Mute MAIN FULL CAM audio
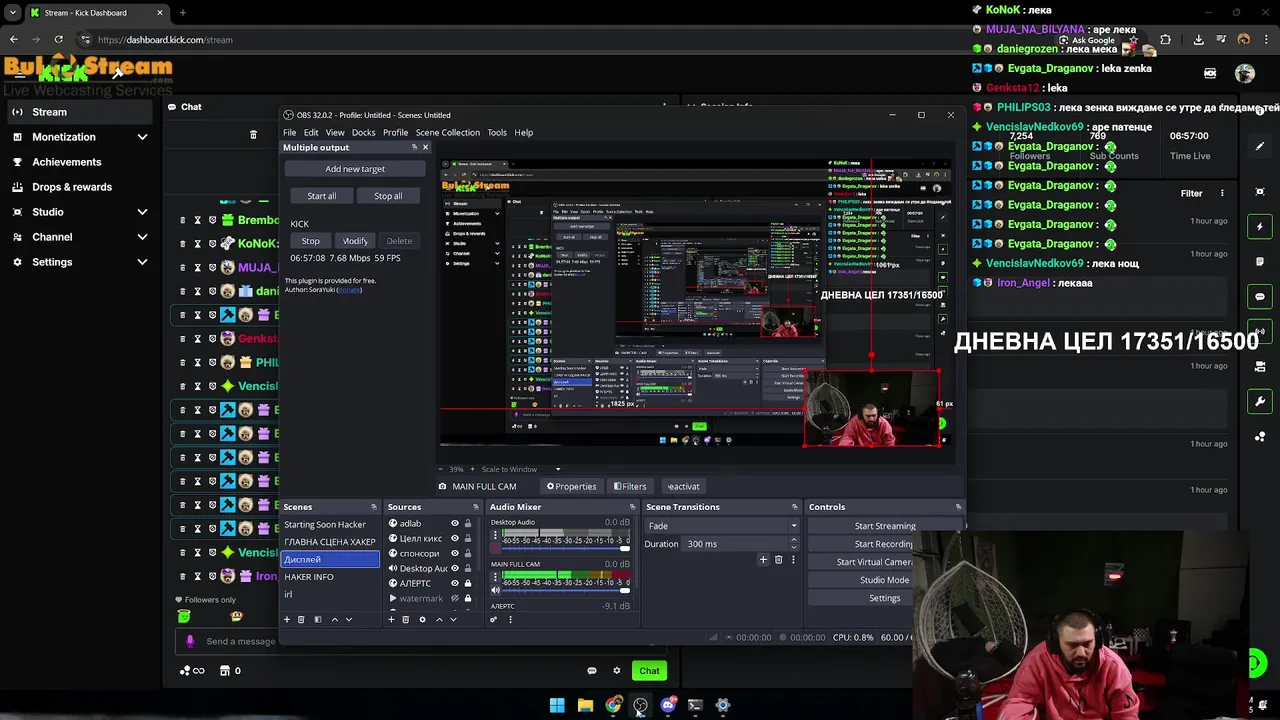 [x=495, y=590]
